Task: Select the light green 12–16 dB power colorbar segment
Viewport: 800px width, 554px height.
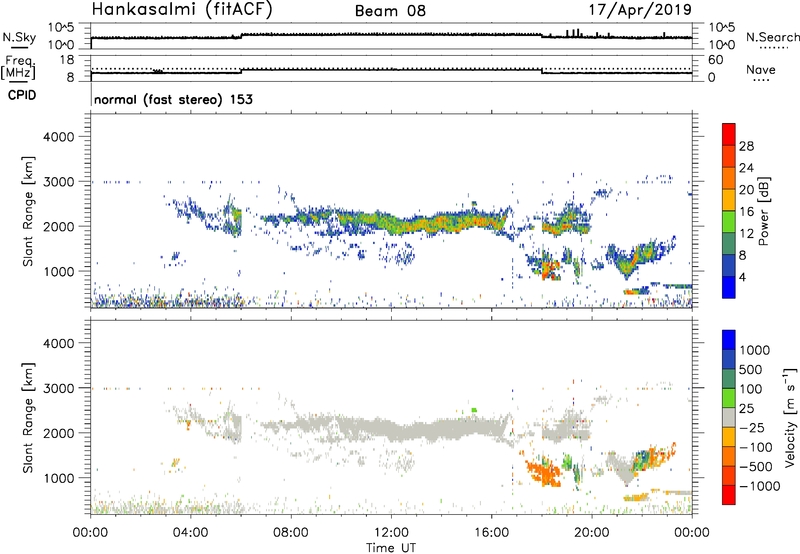Action: 729,221
